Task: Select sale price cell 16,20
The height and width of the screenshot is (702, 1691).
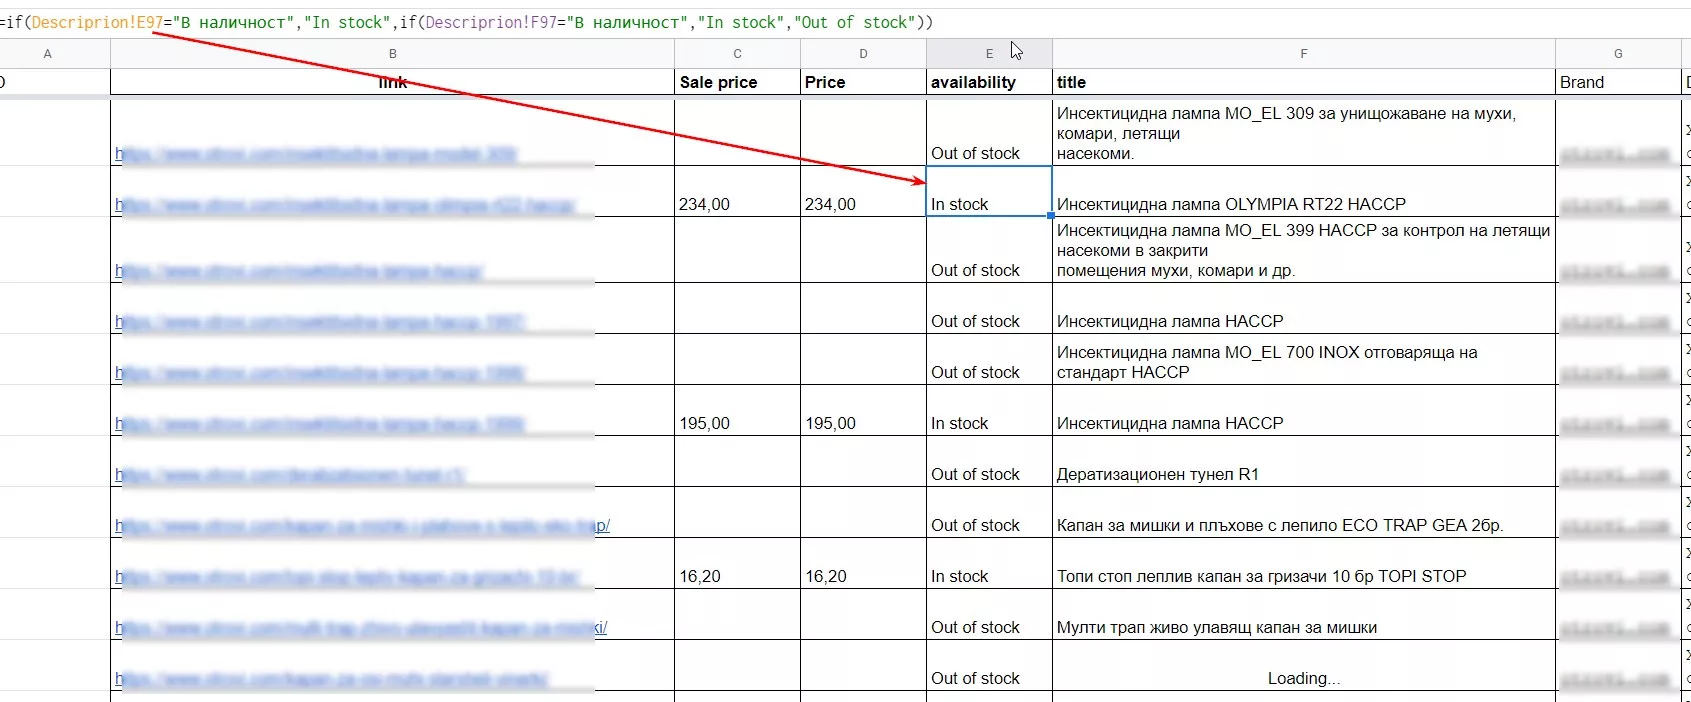Action: click(x=737, y=563)
